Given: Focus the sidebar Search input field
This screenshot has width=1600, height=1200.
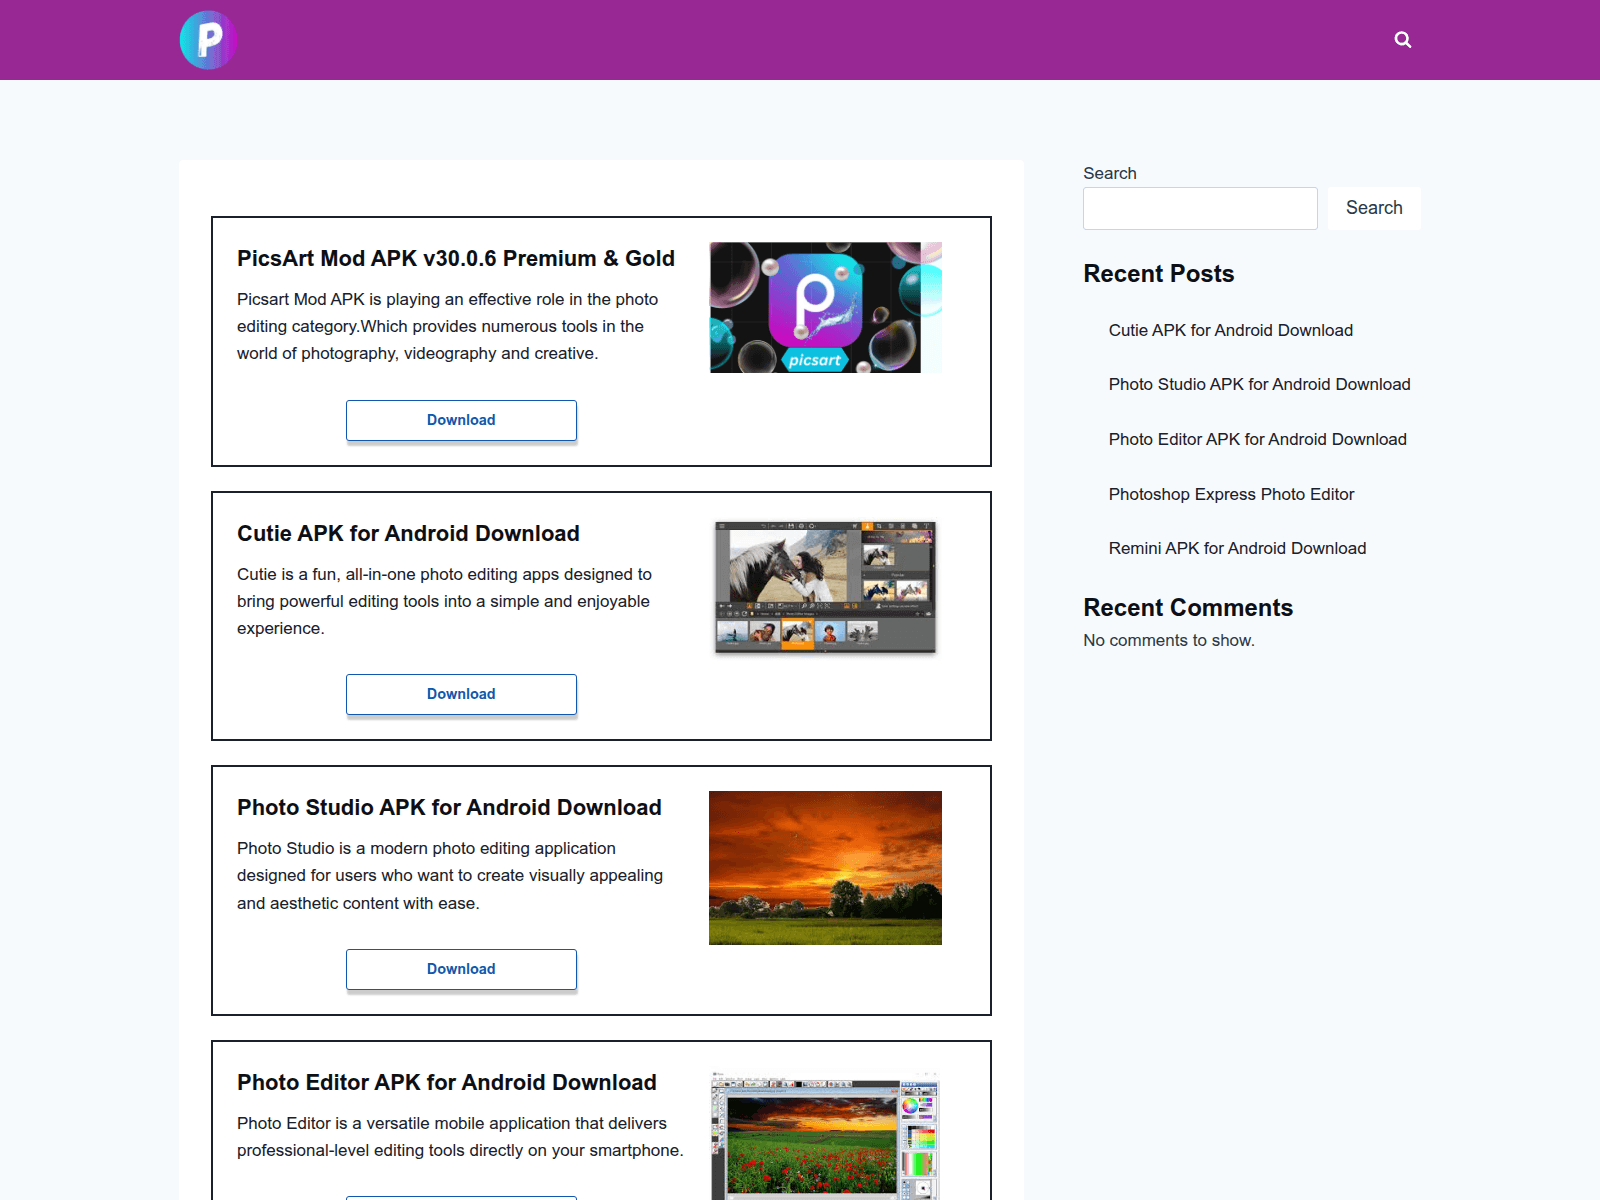Looking at the screenshot, I should (x=1200, y=208).
